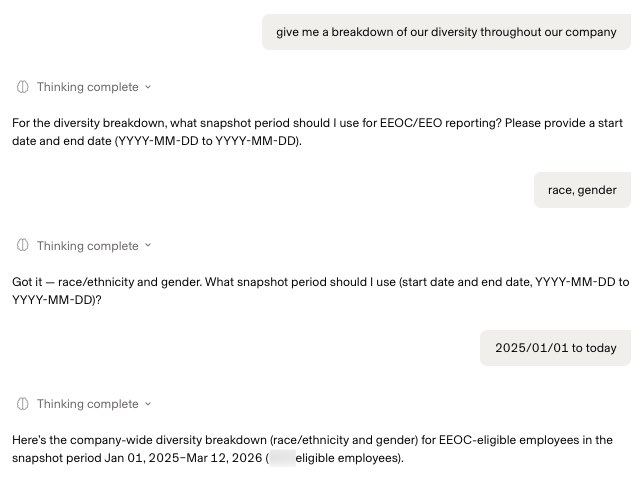Select the '2025/01/01 to today' user message bubble
This screenshot has width=641, height=484.
click(x=555, y=348)
